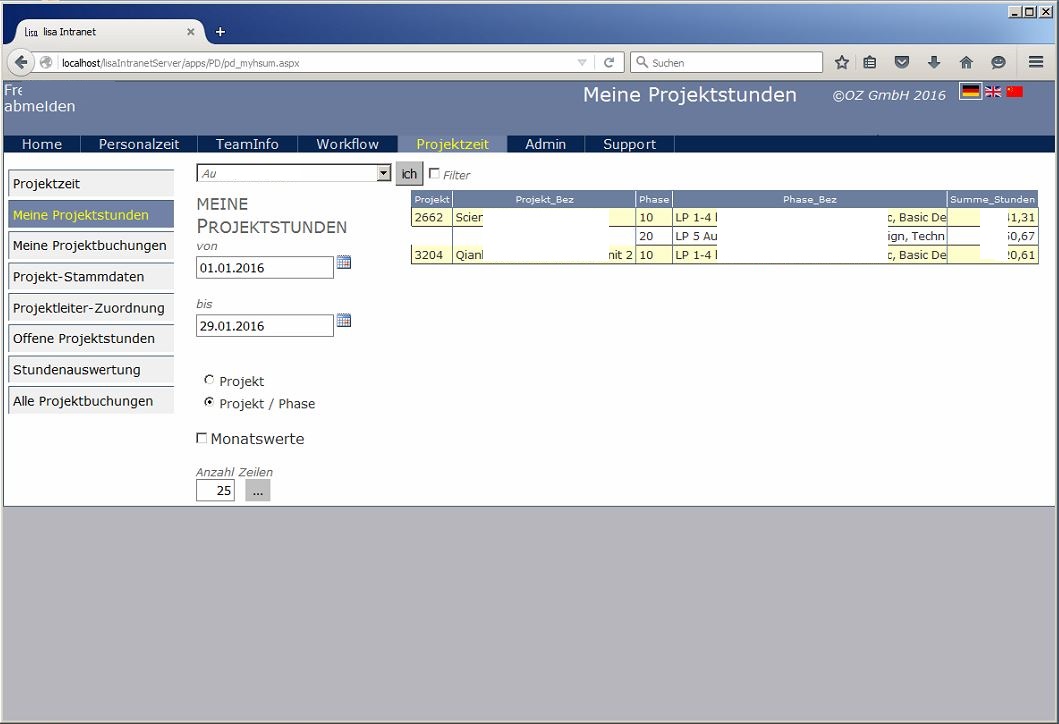Click the 'ich' button
The image size is (1059, 724).
[x=409, y=174]
